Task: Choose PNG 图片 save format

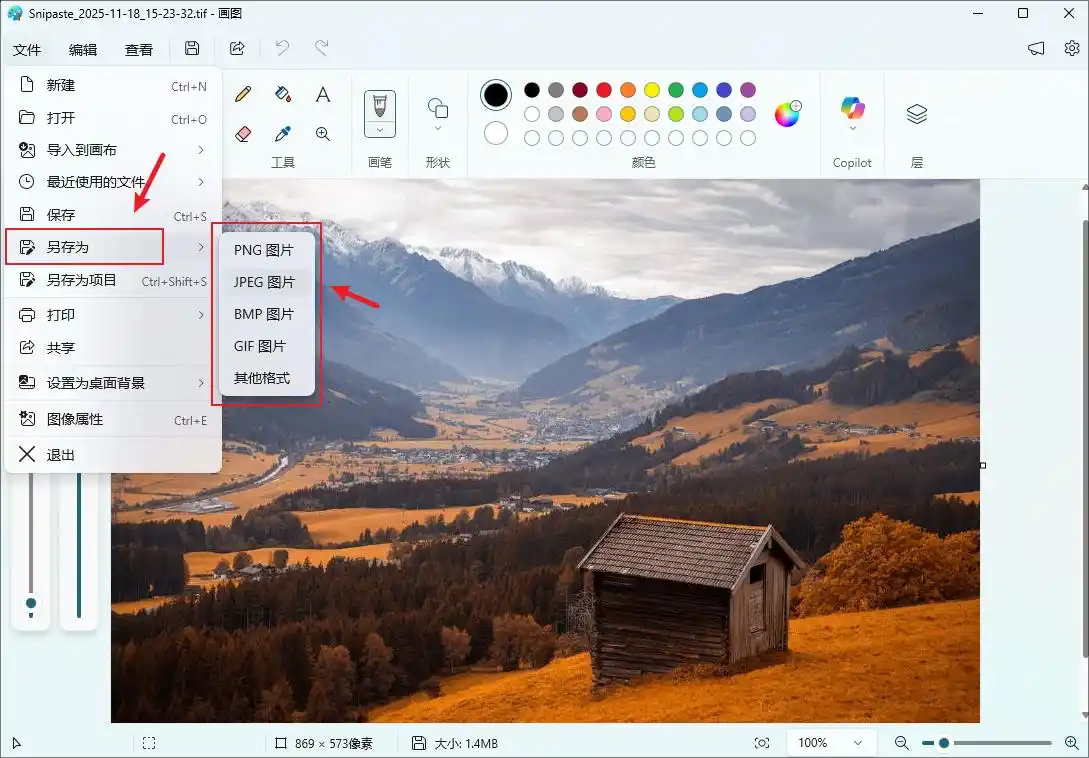Action: [264, 250]
